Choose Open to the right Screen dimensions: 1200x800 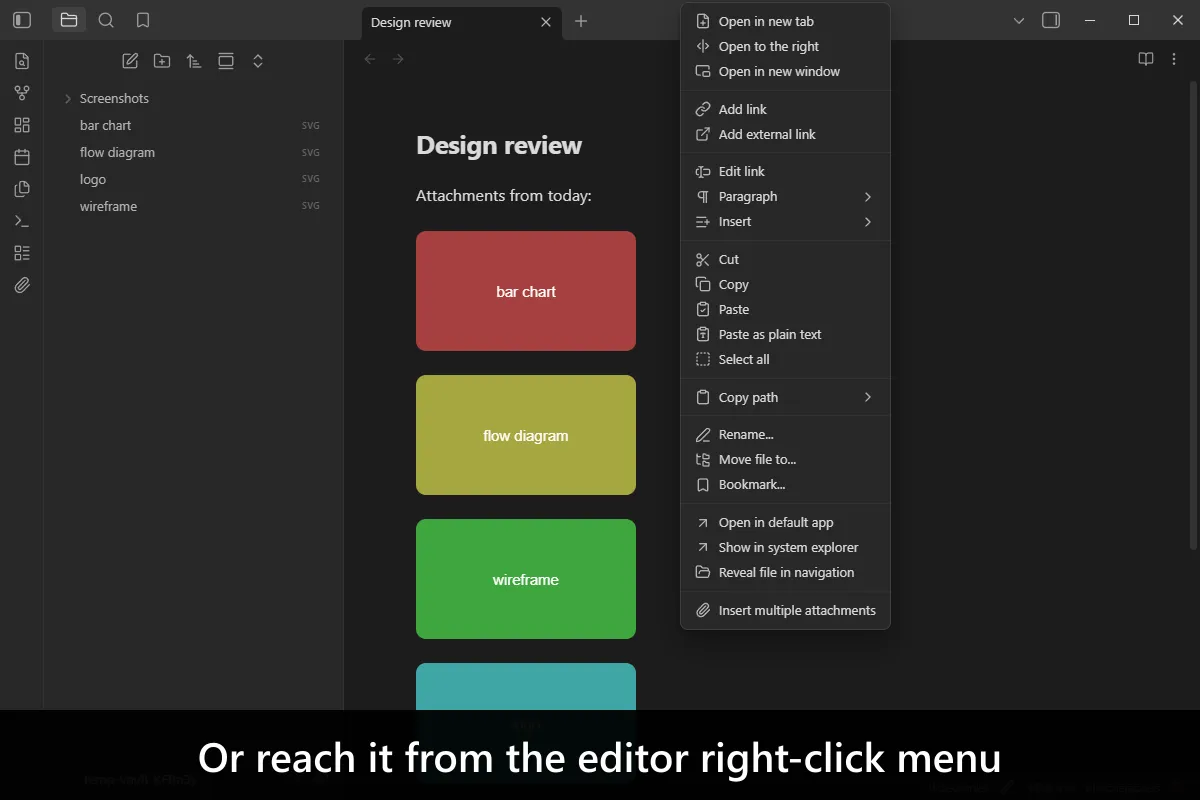pyautogui.click(x=785, y=46)
